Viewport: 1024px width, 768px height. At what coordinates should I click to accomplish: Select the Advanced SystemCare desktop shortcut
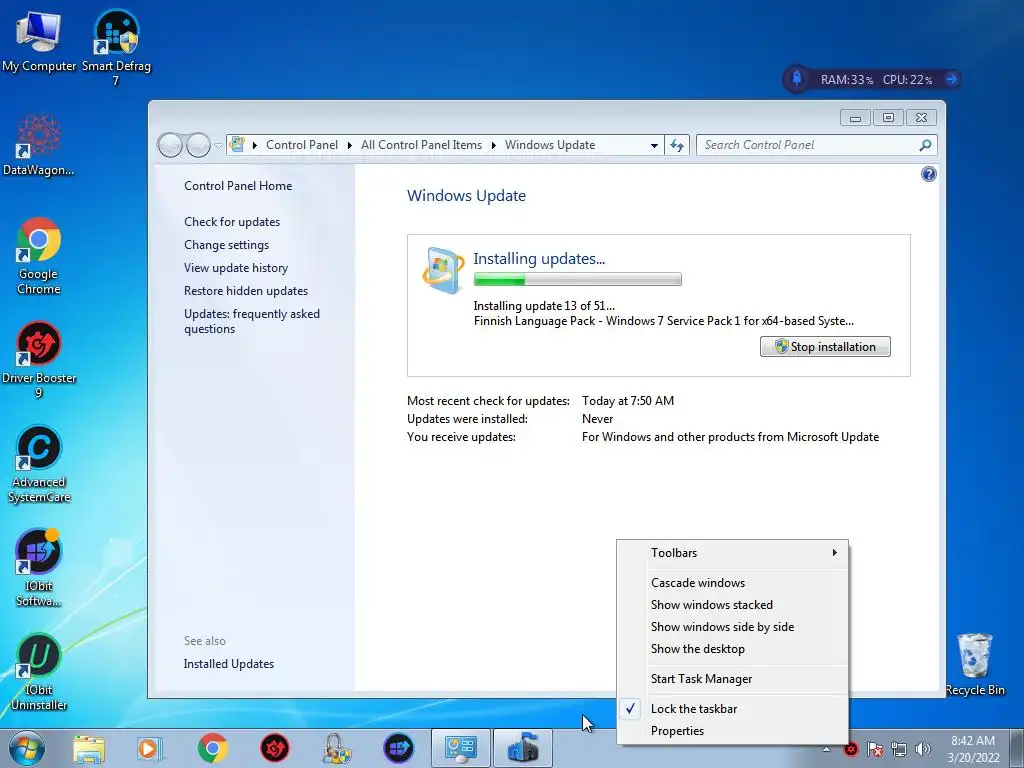point(39,464)
